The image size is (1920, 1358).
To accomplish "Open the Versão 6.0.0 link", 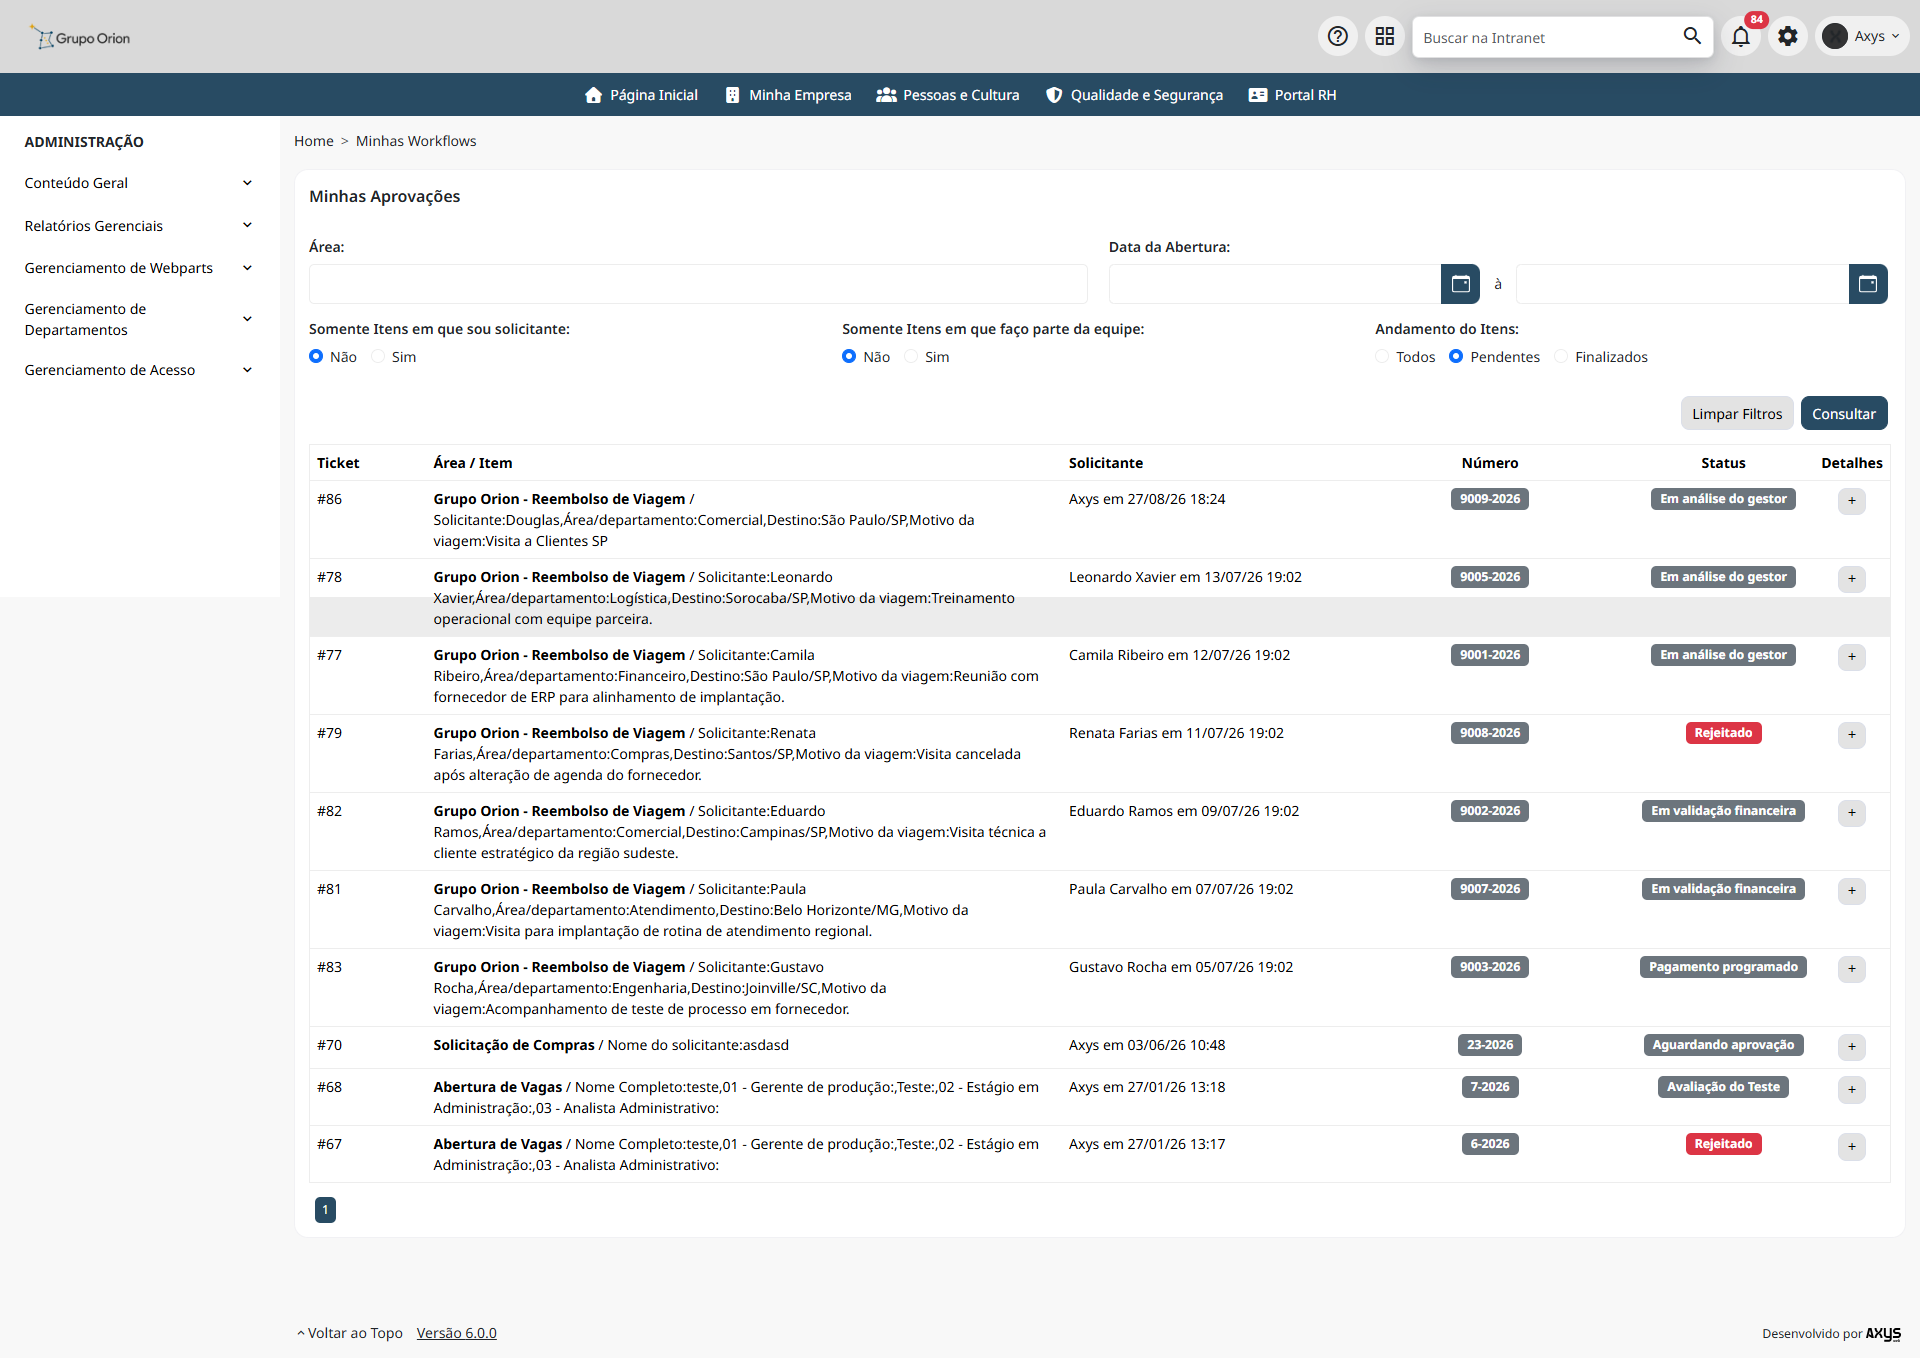I will [x=457, y=1333].
